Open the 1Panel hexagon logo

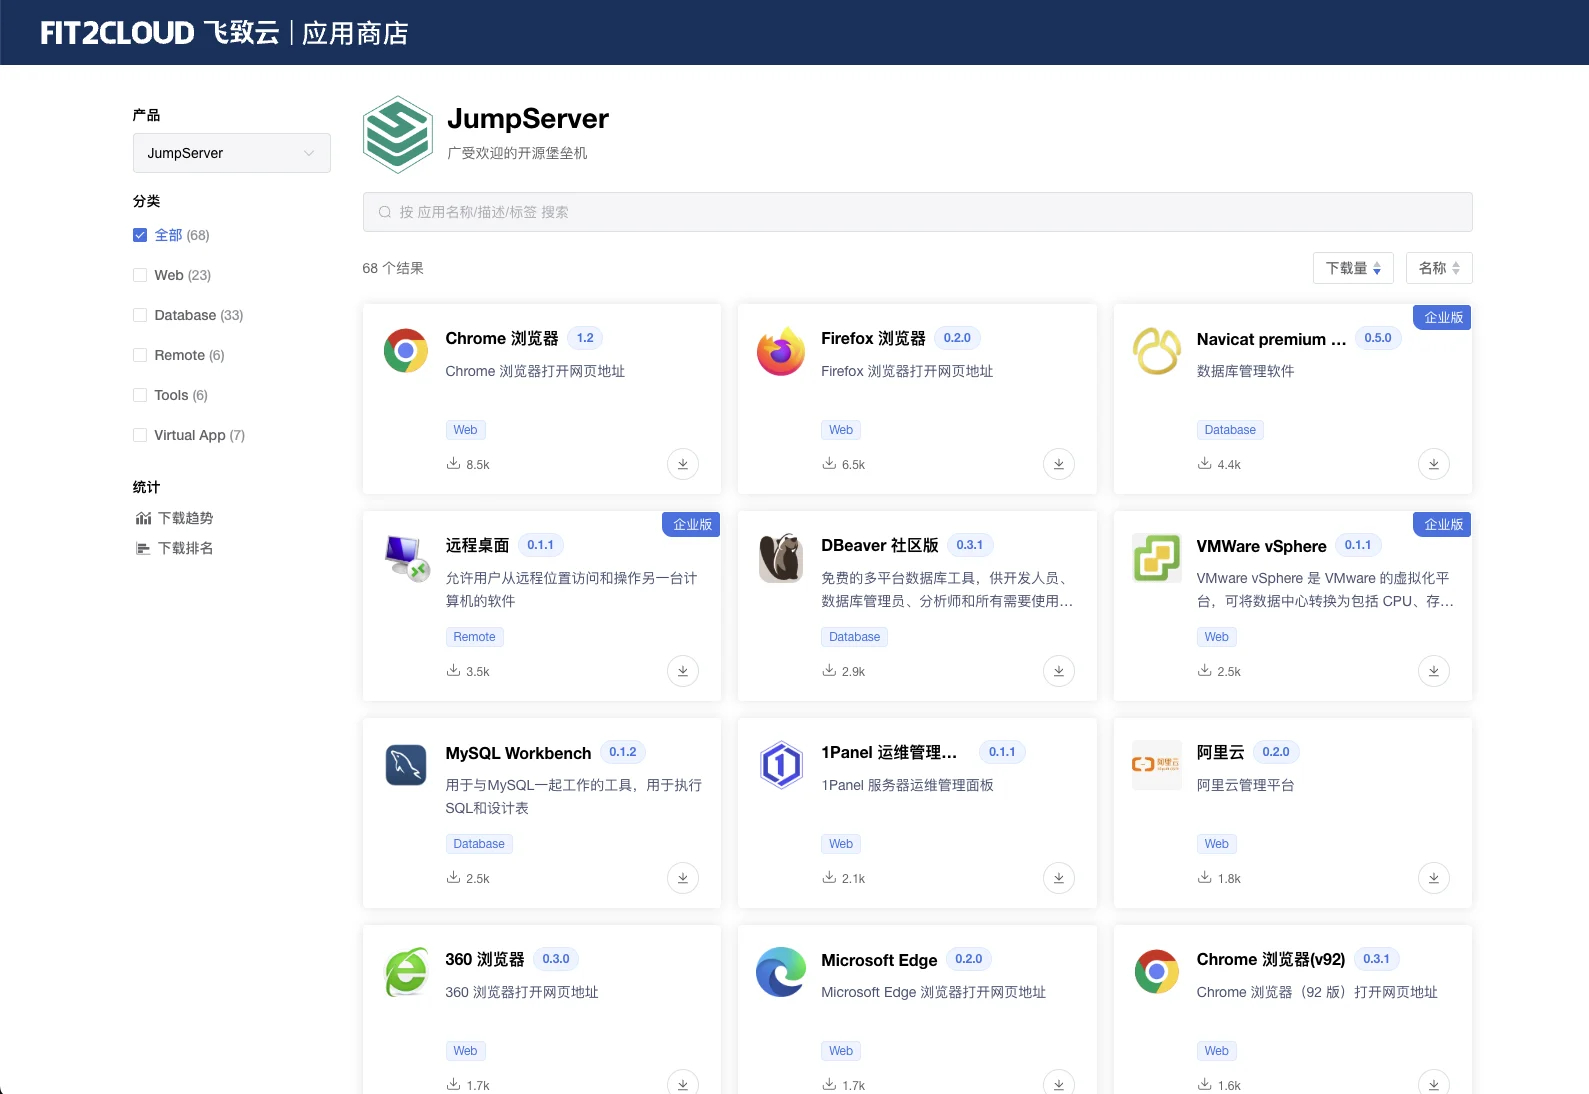781,765
